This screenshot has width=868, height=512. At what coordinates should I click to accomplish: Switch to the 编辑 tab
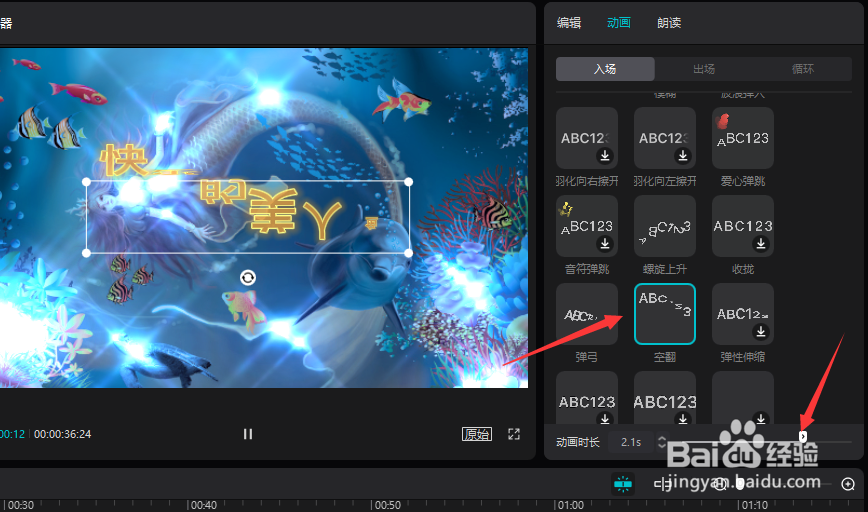point(569,23)
